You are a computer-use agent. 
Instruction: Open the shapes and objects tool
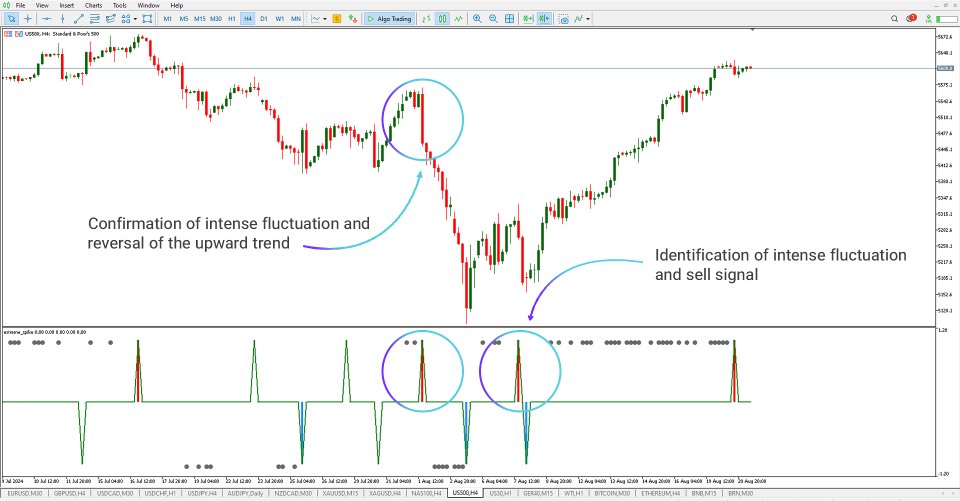coord(126,19)
